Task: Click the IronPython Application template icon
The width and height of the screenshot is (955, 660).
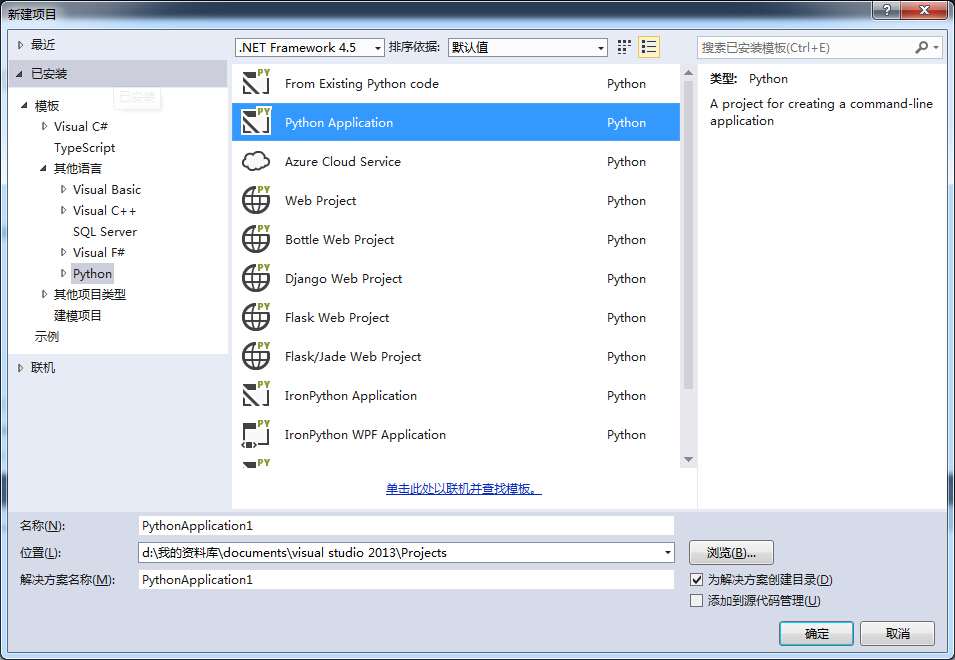Action: point(256,395)
